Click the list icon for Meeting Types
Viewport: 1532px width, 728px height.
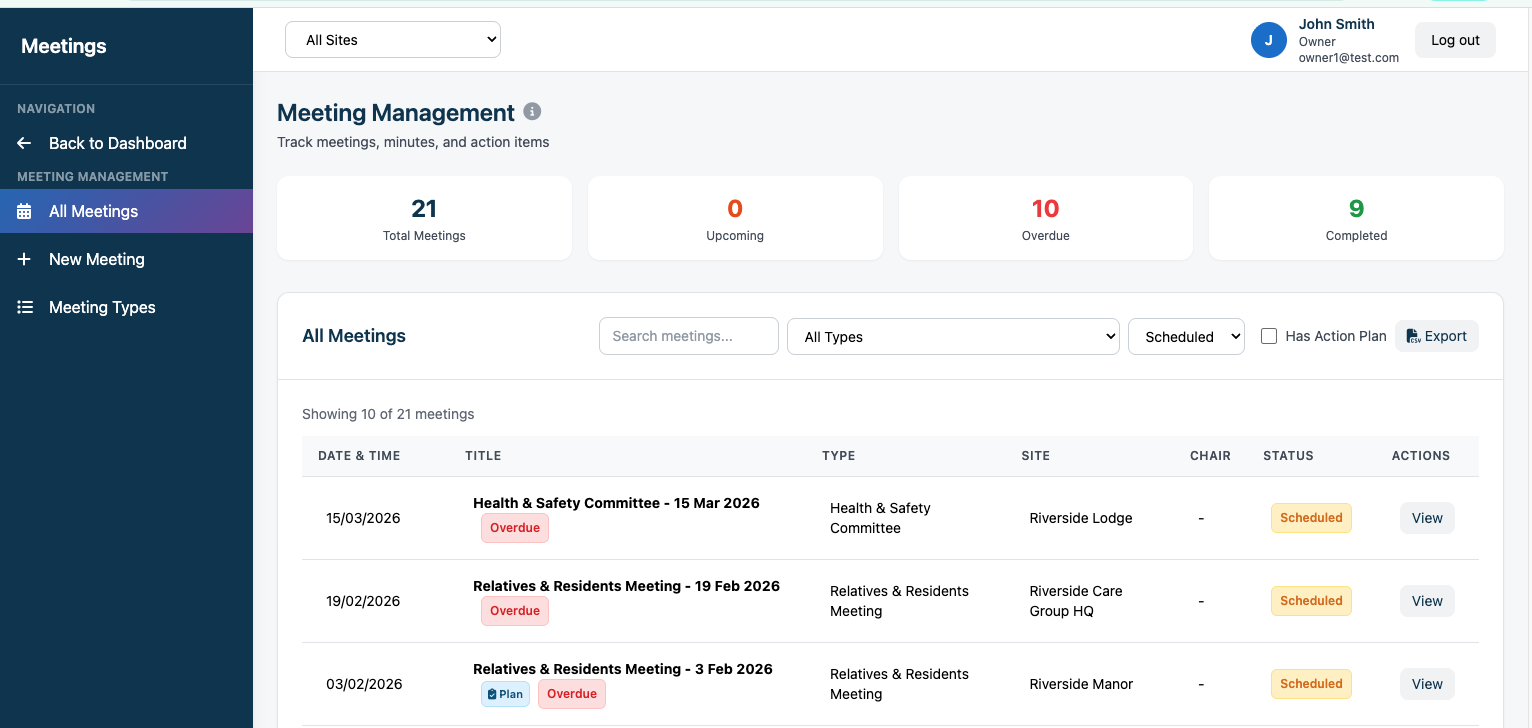pos(25,307)
